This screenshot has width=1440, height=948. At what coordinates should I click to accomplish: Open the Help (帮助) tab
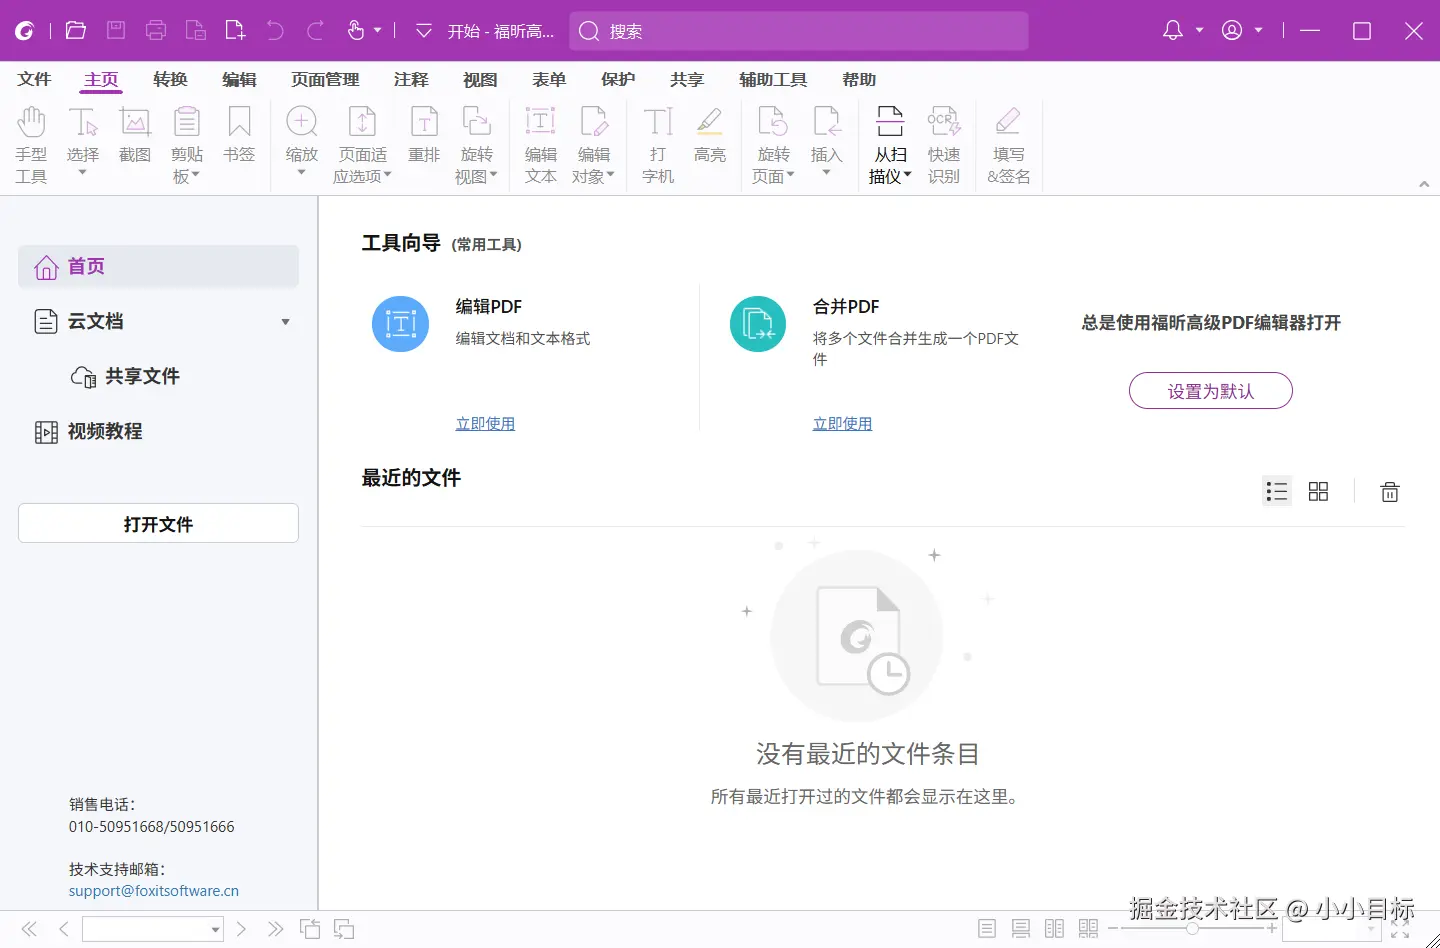859,80
